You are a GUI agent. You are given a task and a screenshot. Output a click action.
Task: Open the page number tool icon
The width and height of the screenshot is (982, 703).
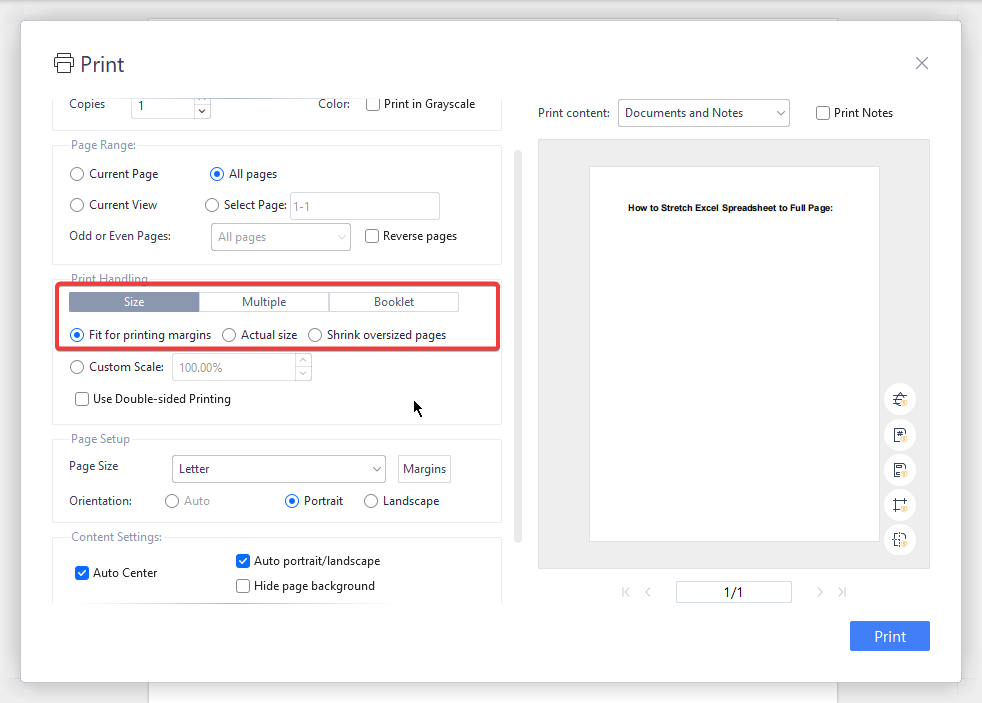(899, 435)
